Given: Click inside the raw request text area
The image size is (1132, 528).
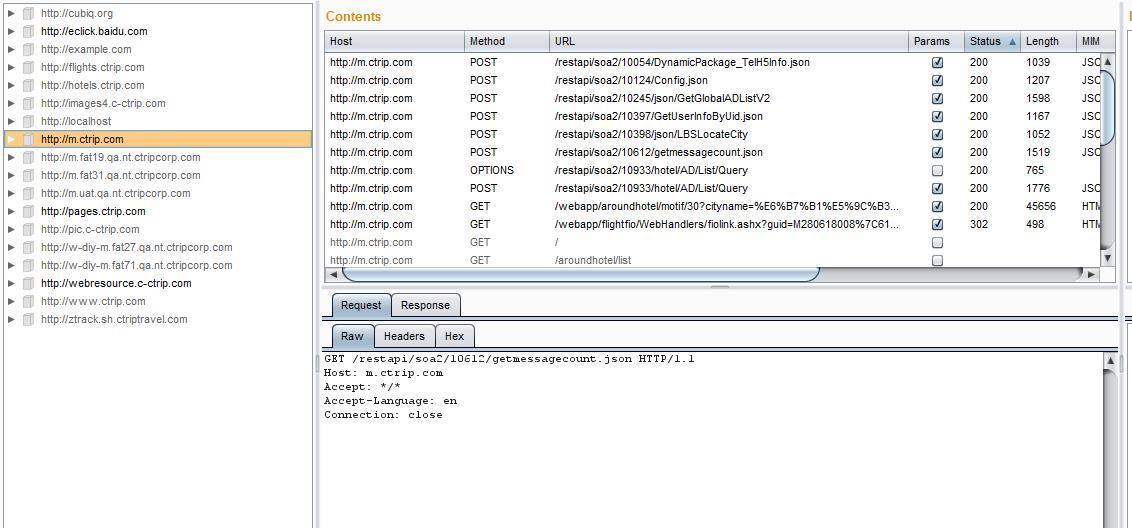Looking at the screenshot, I should pos(711,441).
